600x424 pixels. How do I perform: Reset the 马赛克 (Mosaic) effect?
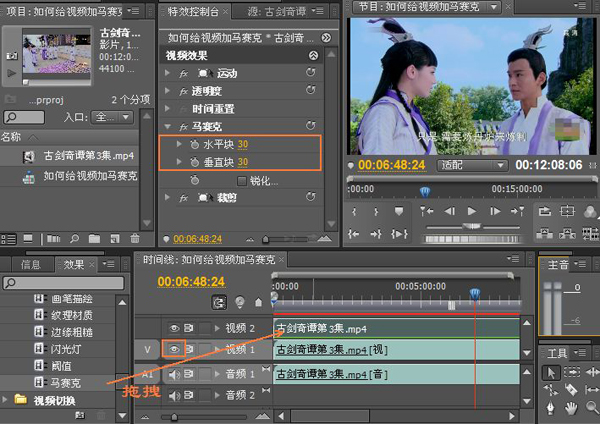pyautogui.click(x=311, y=125)
